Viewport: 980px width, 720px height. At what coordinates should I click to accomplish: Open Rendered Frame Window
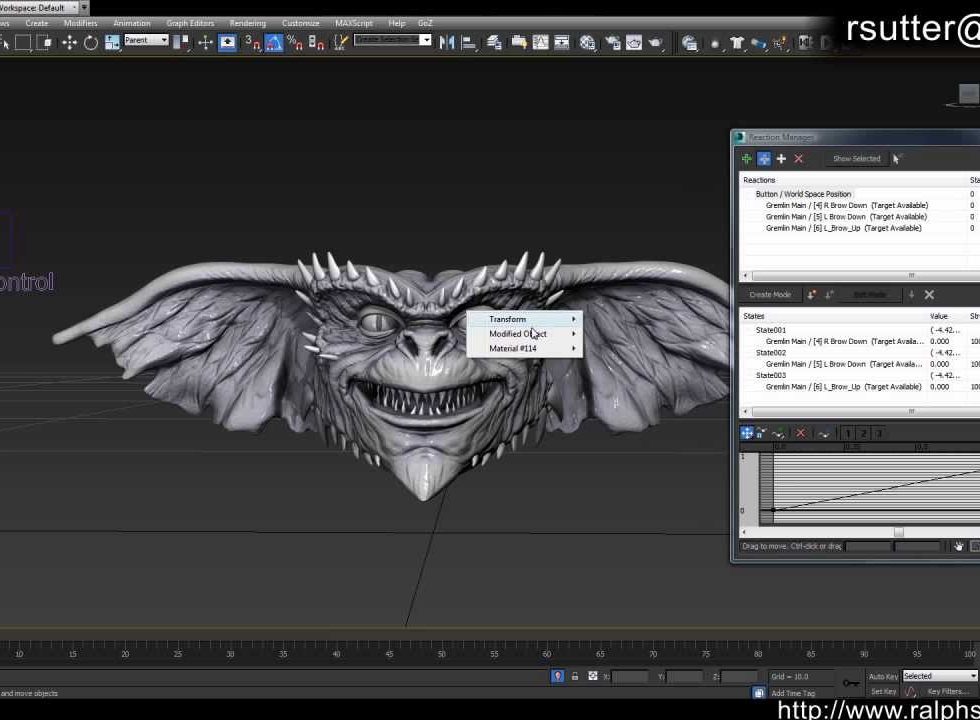634,42
